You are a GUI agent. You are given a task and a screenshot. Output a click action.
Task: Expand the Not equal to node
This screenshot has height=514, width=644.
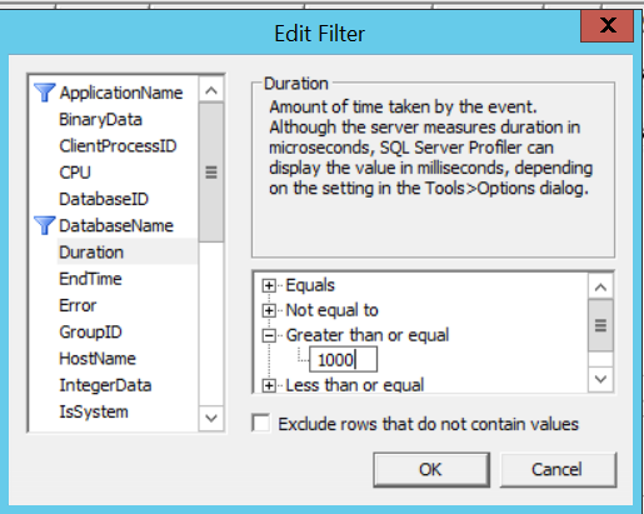pos(269,310)
